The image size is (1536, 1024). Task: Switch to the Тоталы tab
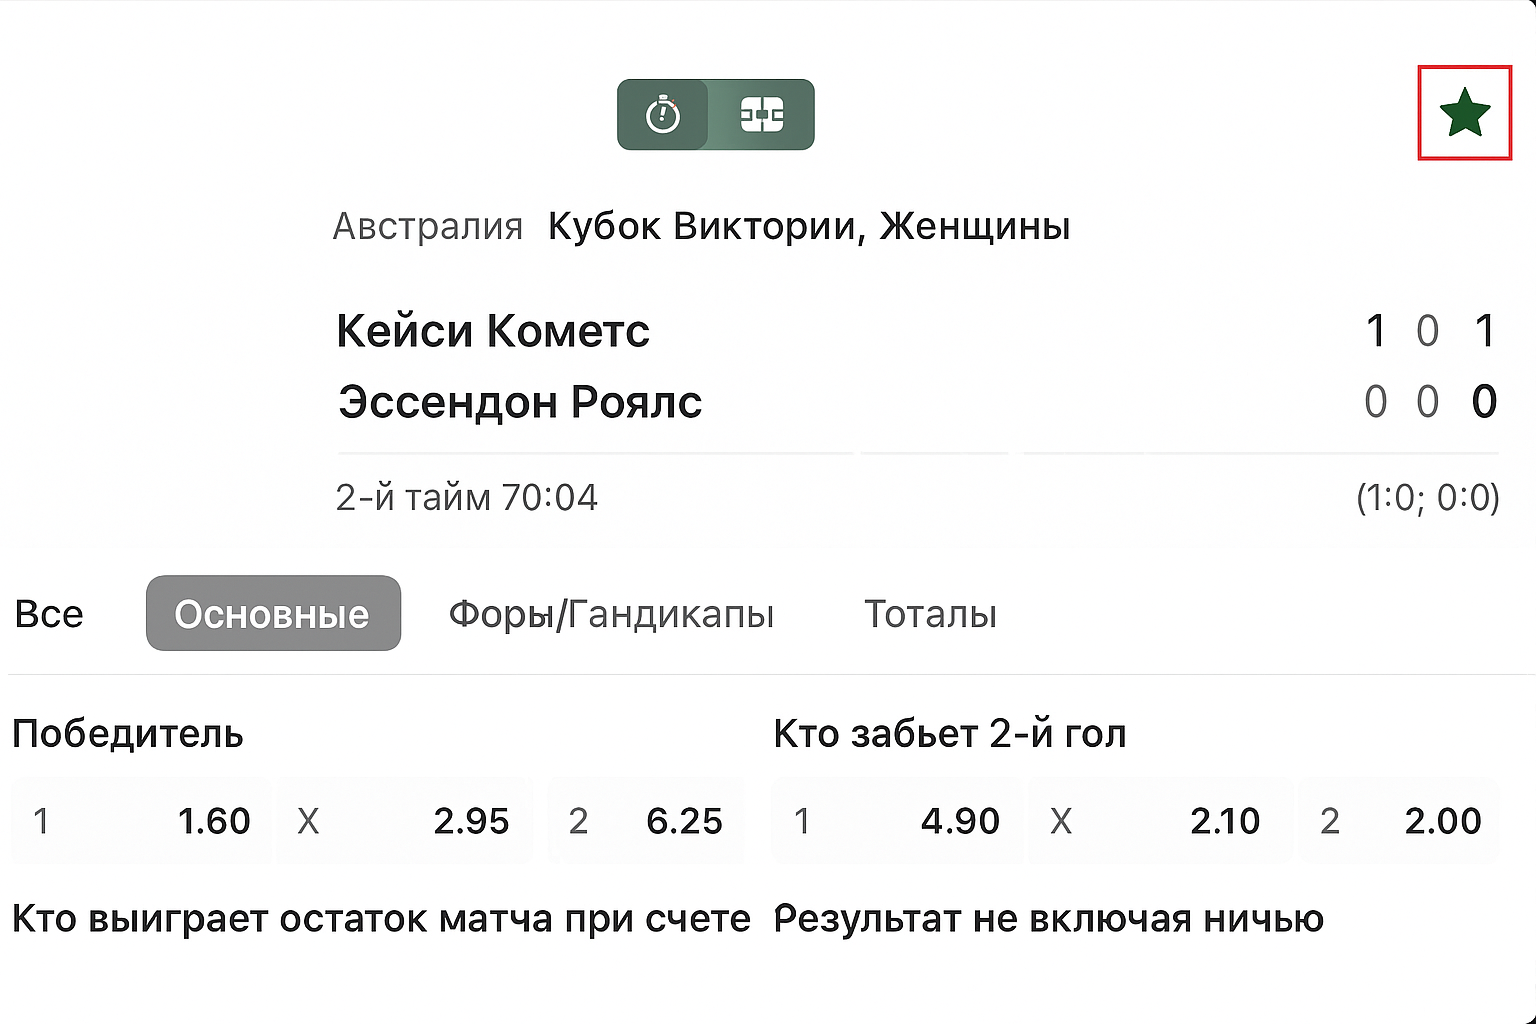point(930,614)
